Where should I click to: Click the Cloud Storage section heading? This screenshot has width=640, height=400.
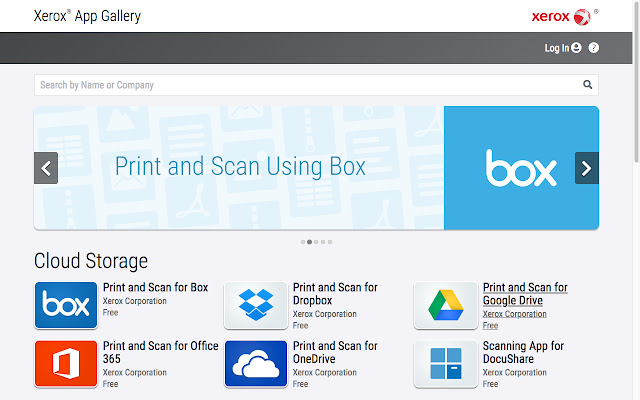point(91,261)
